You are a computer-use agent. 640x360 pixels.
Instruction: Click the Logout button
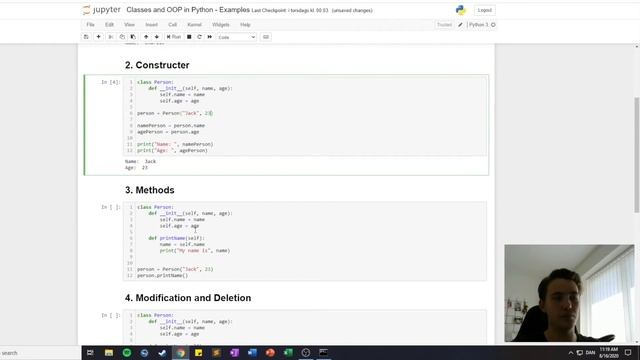[484, 10]
